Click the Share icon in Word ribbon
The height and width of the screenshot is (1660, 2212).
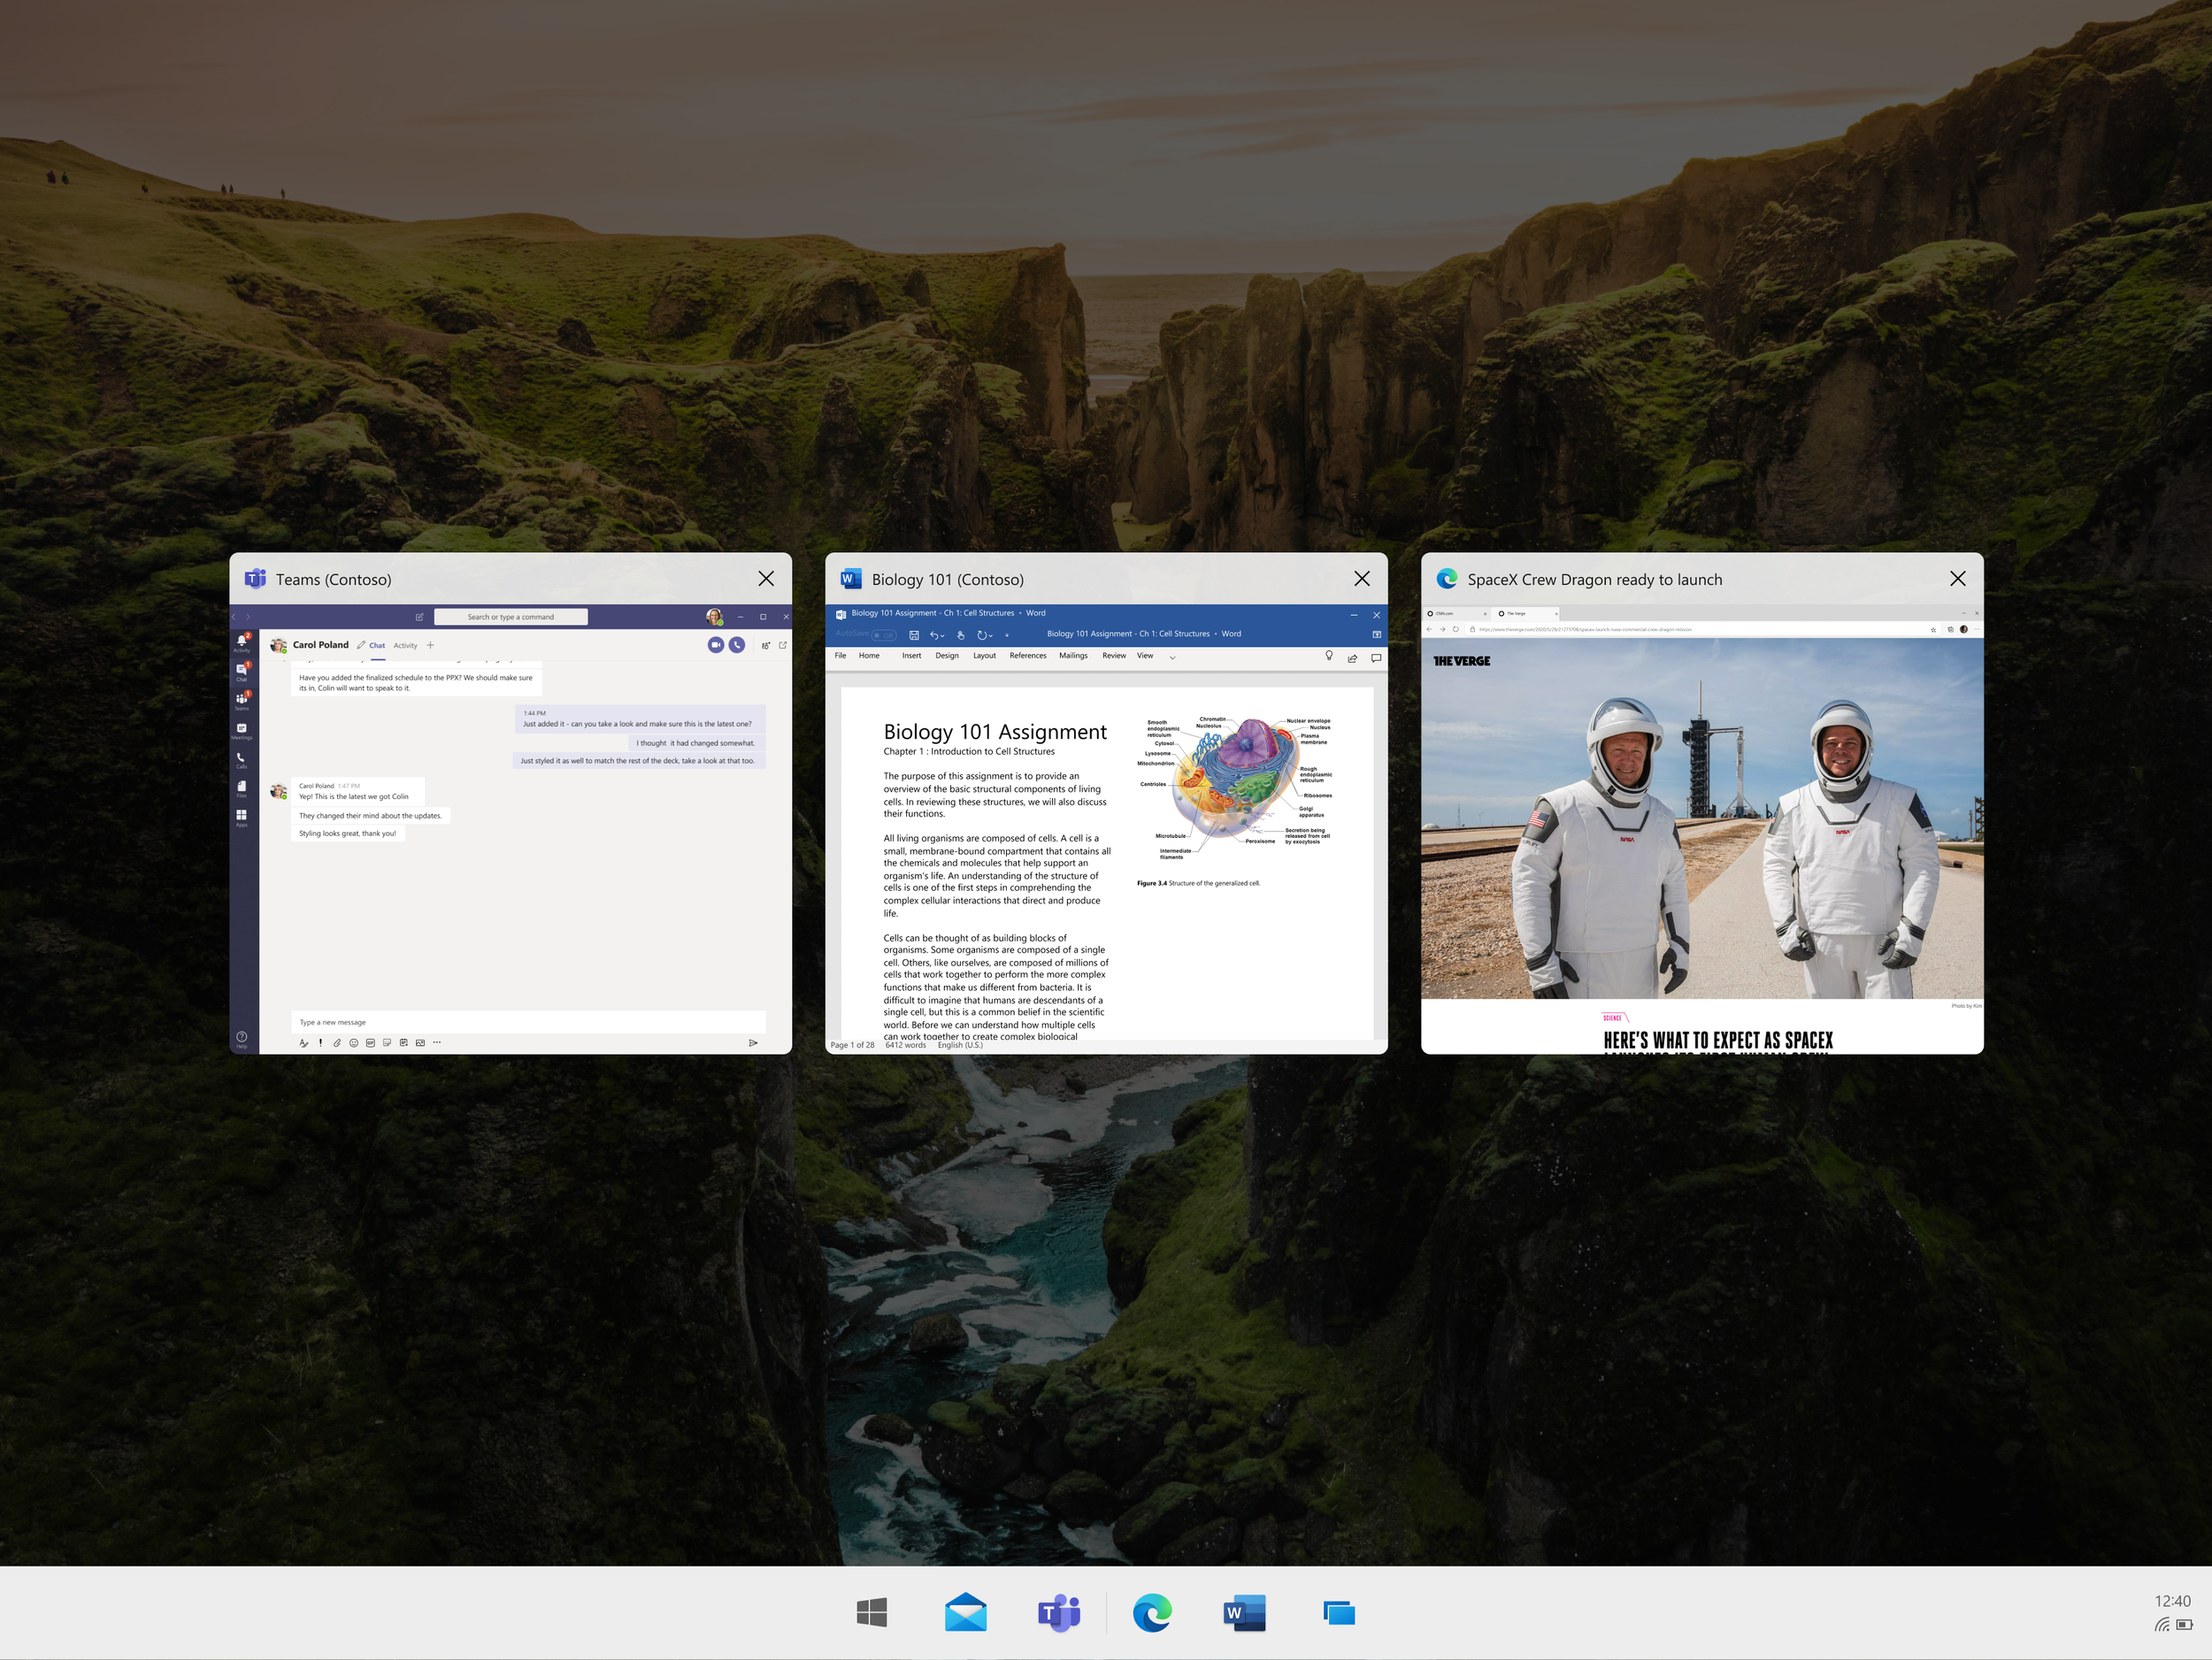1352,657
